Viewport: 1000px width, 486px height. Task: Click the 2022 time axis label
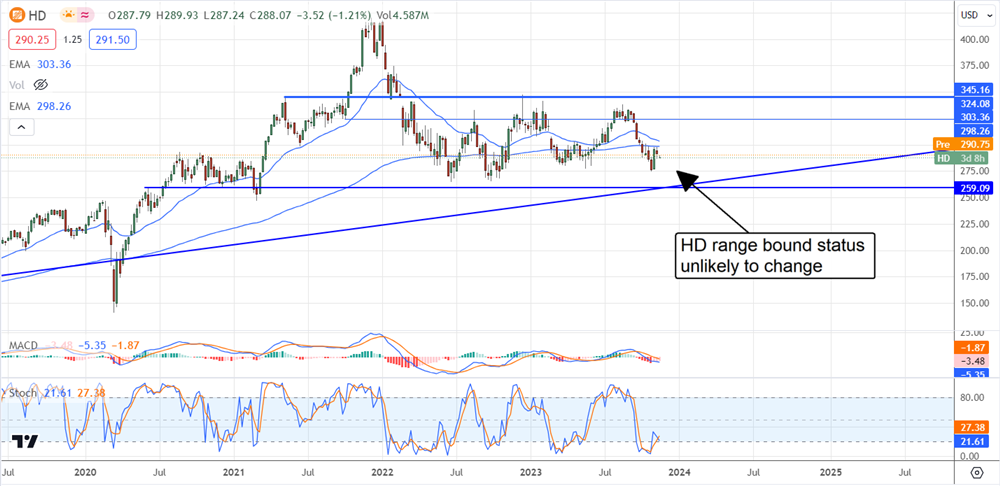pos(382,473)
